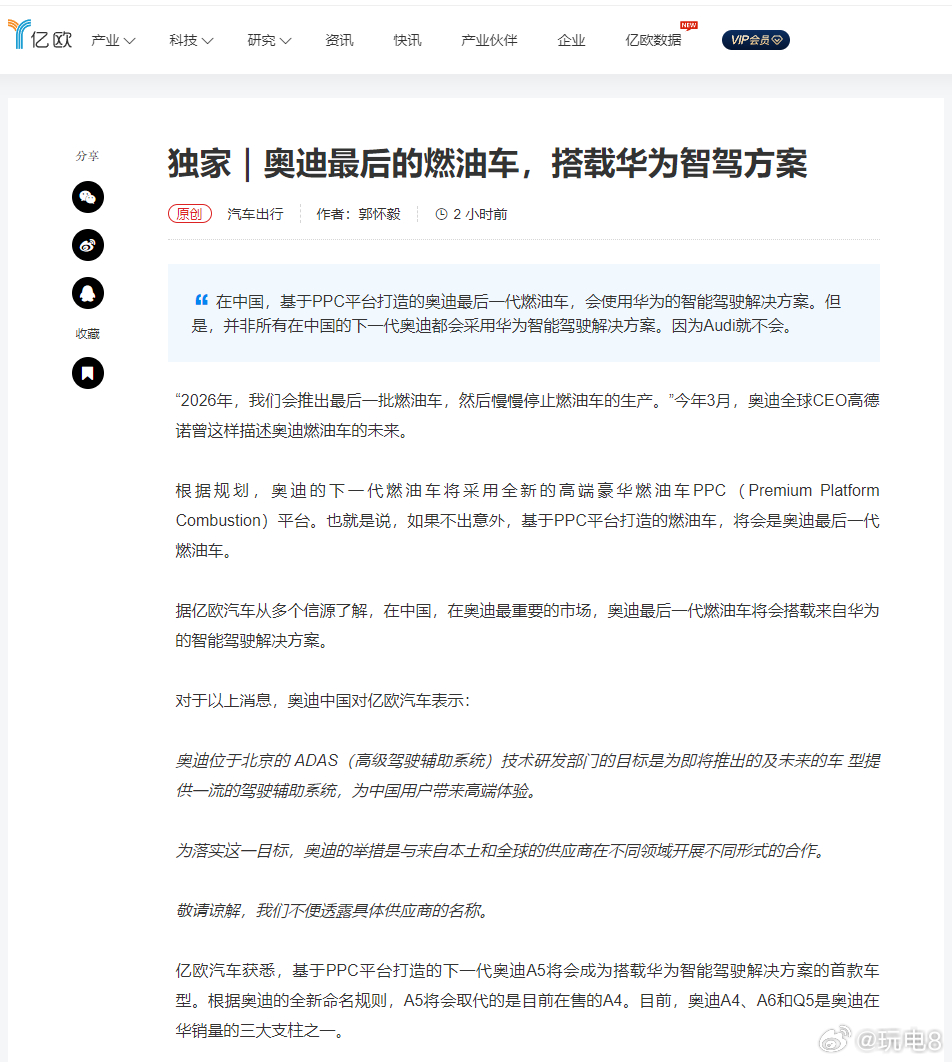Click the 2 小时前 timestamp
The width and height of the screenshot is (952, 1062).
coord(480,214)
